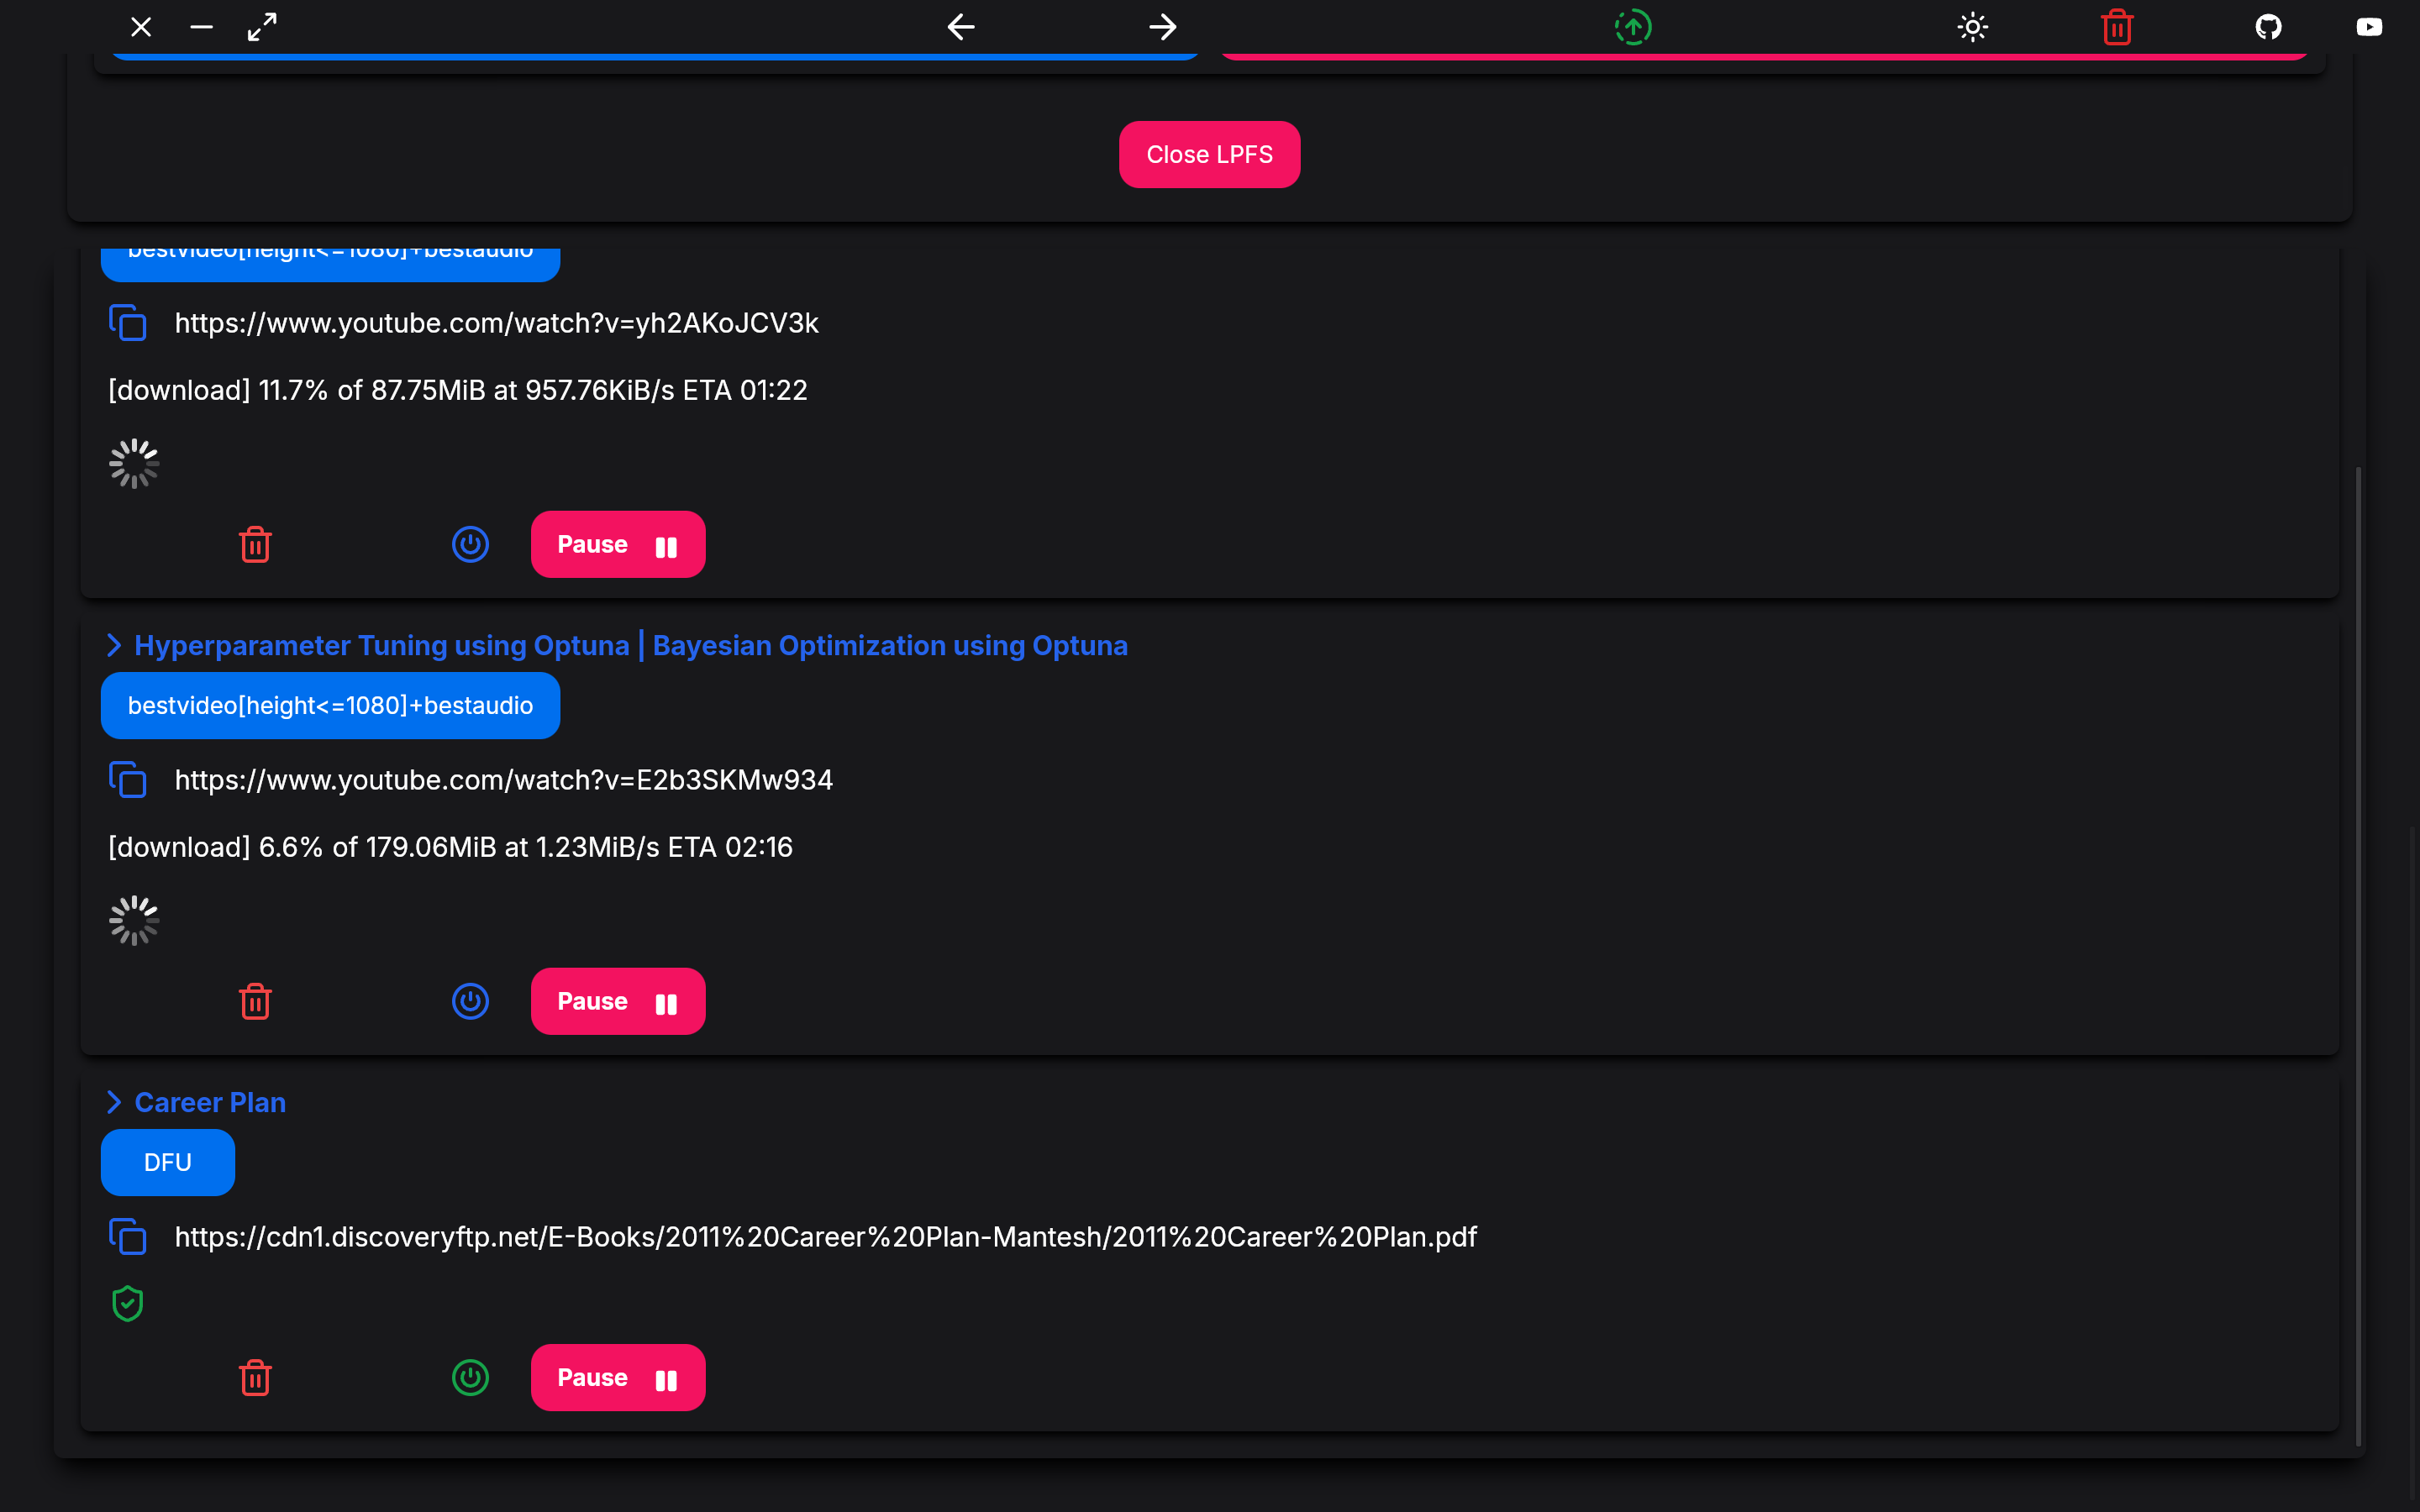2420x1512 pixels.
Task: Toggle blue power icon for Optuna download
Action: pyautogui.click(x=470, y=1001)
